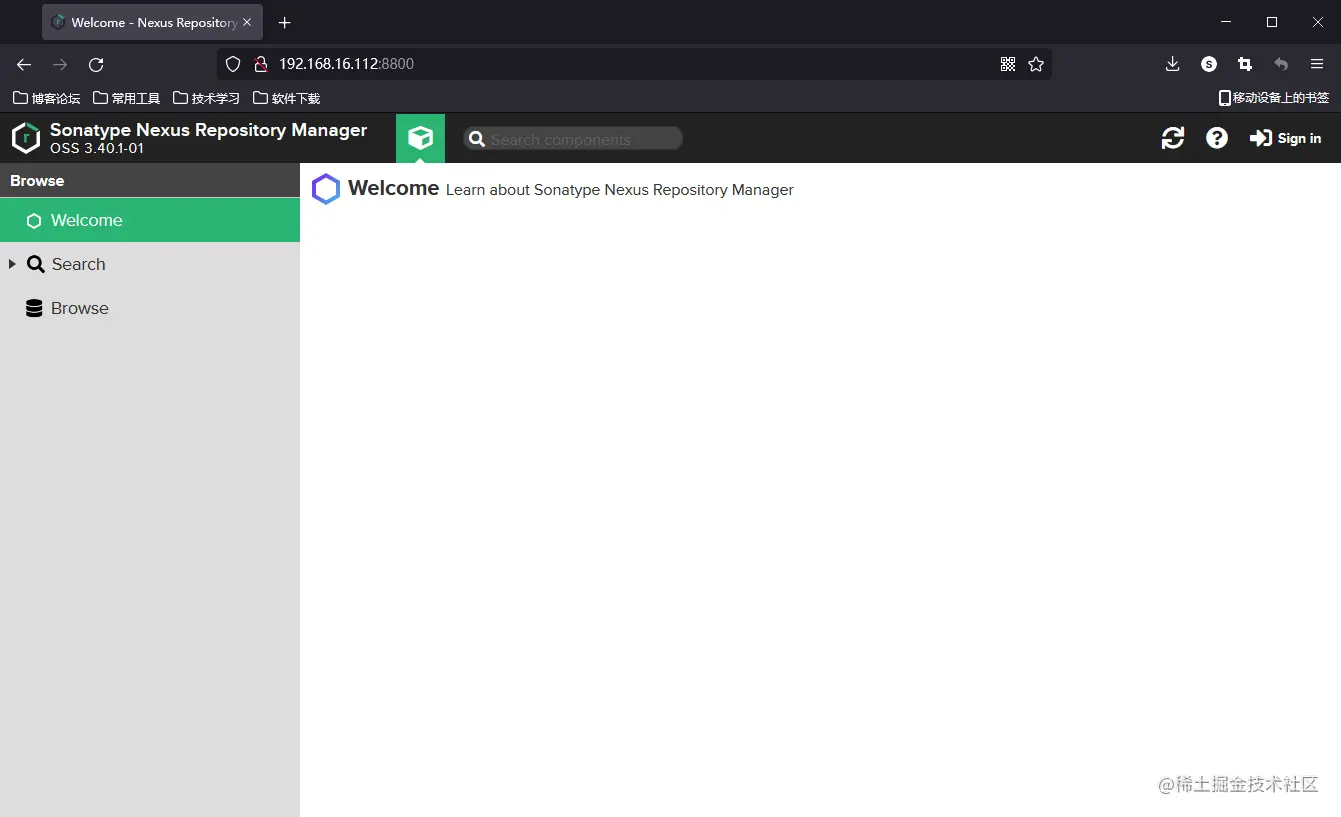Close the Welcome - Nexus Repository tab

247,22
